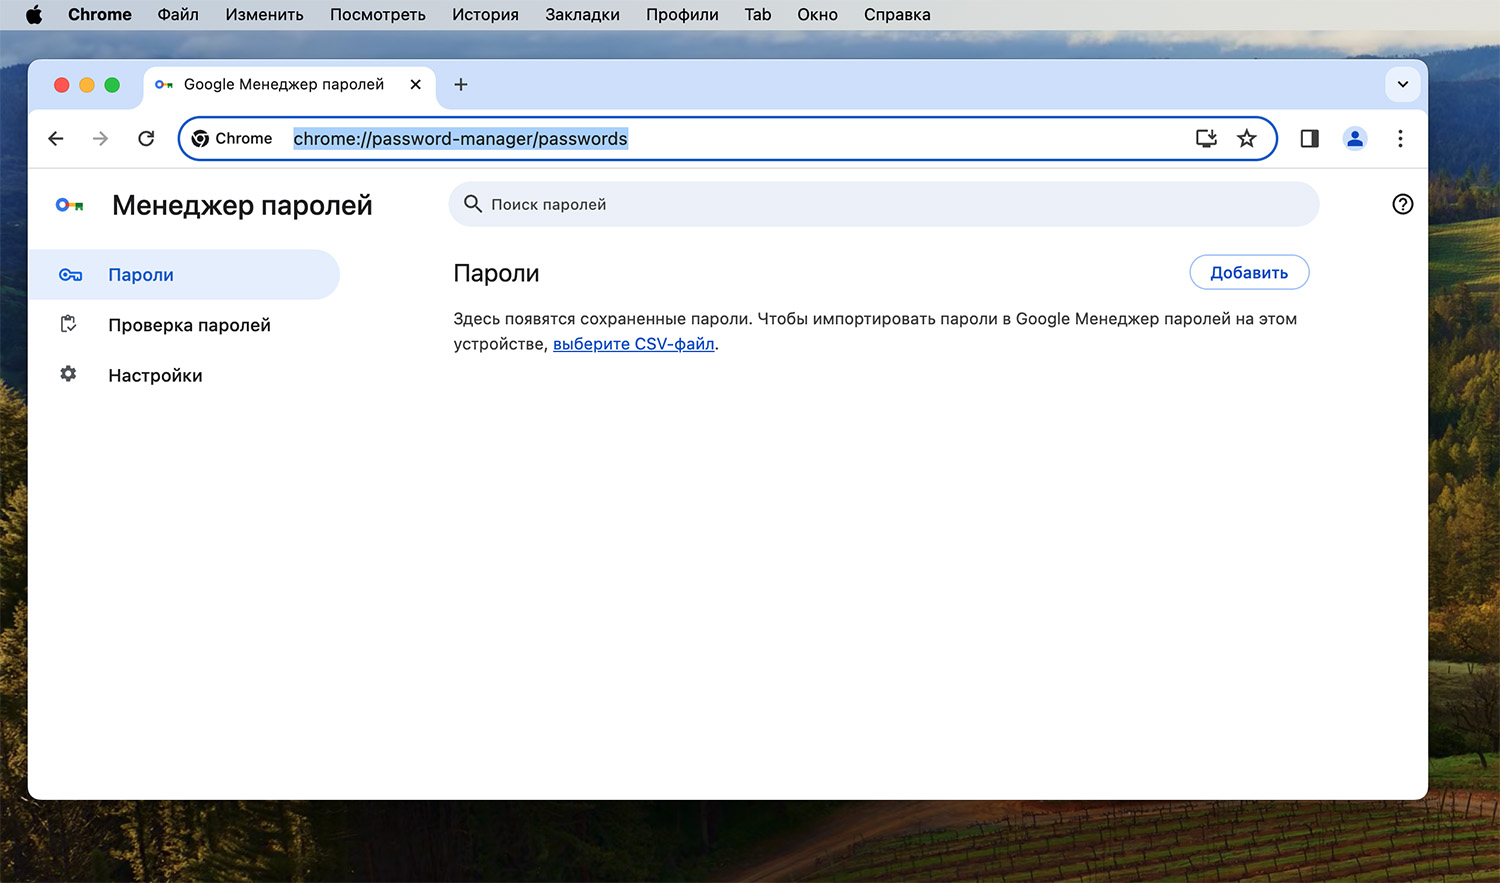Open the Chrome application menu

pyautogui.click(x=100, y=15)
